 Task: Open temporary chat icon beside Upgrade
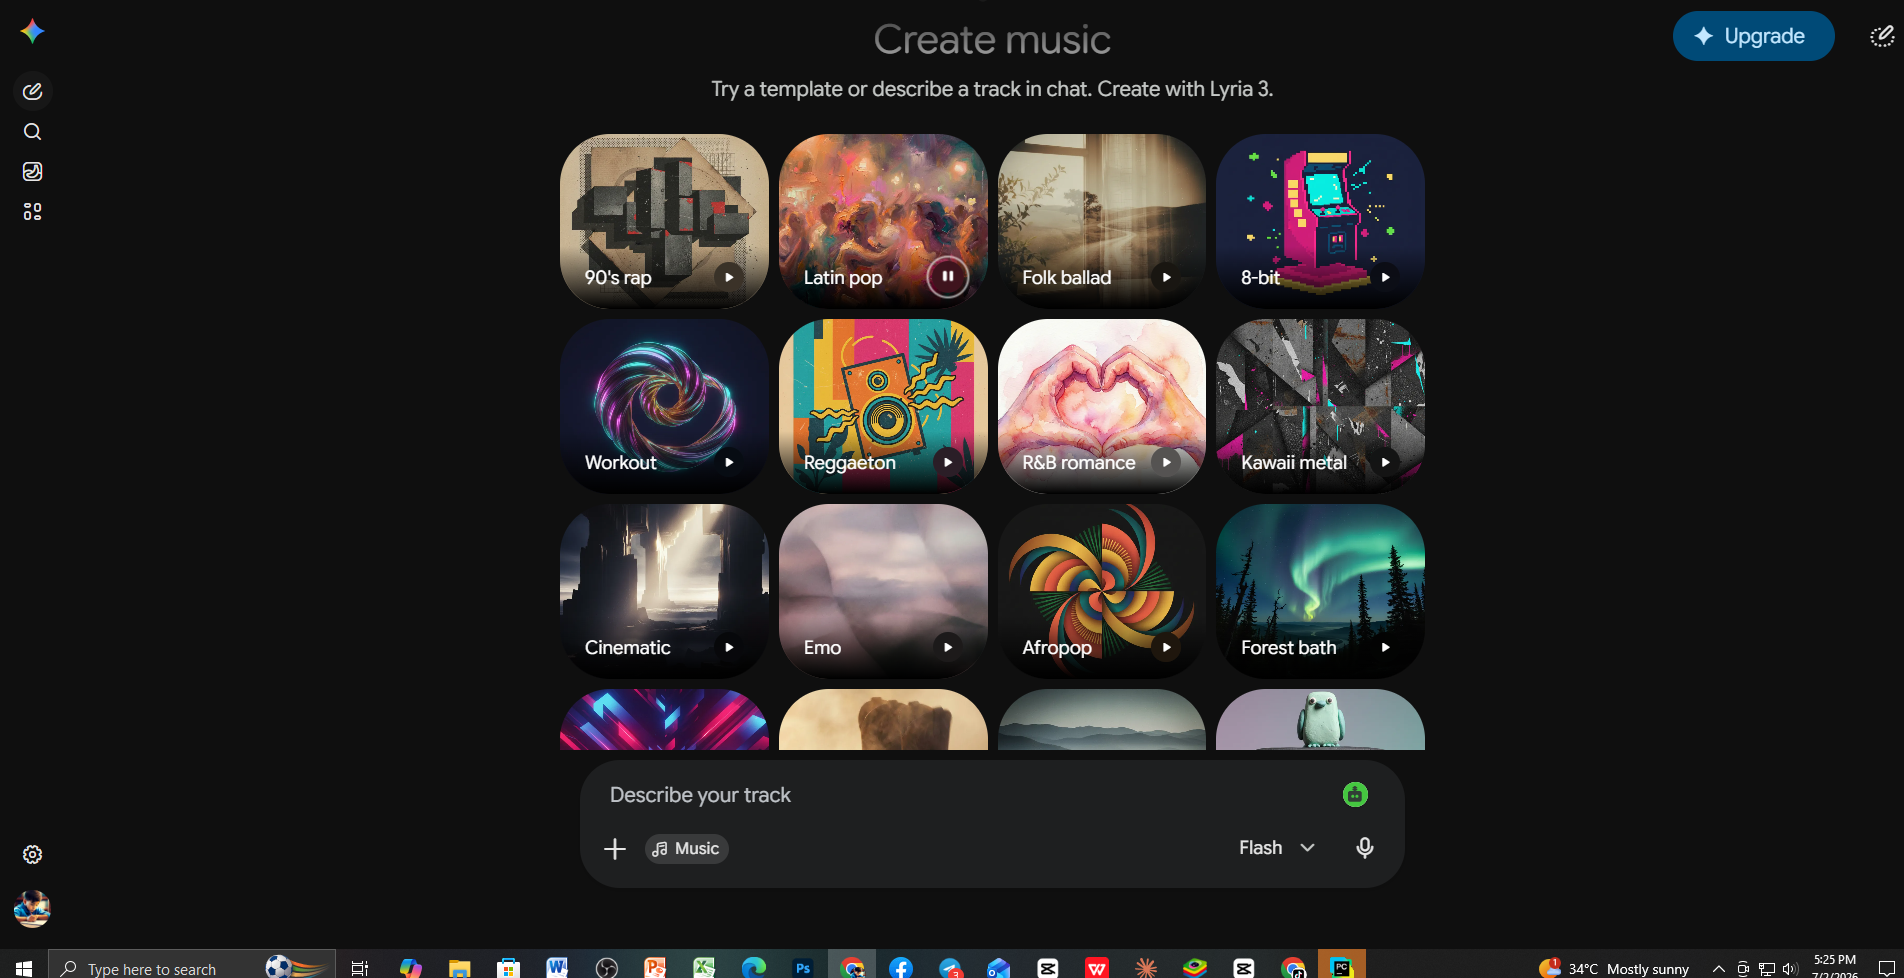[x=1882, y=37]
